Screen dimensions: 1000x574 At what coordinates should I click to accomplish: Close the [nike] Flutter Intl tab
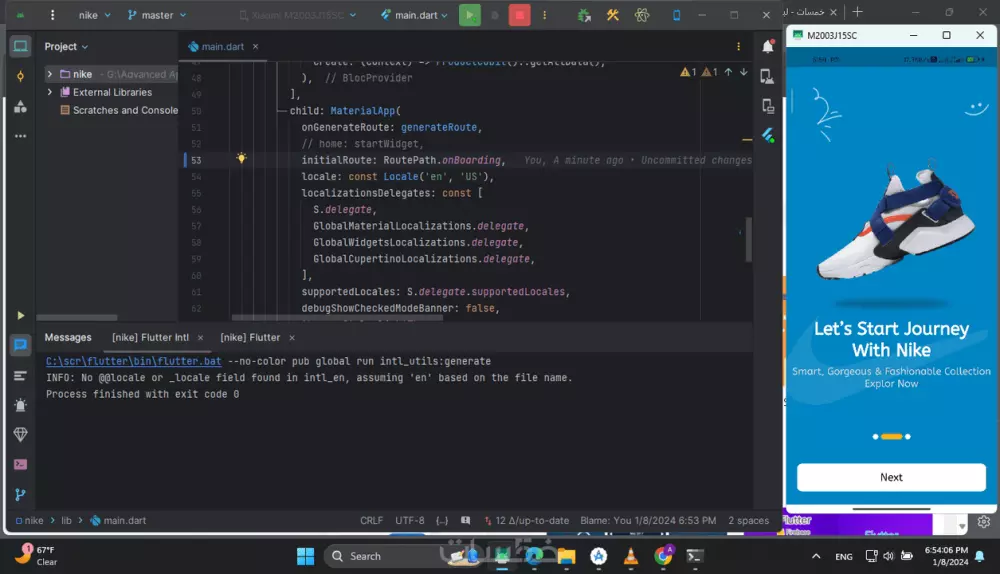200,337
